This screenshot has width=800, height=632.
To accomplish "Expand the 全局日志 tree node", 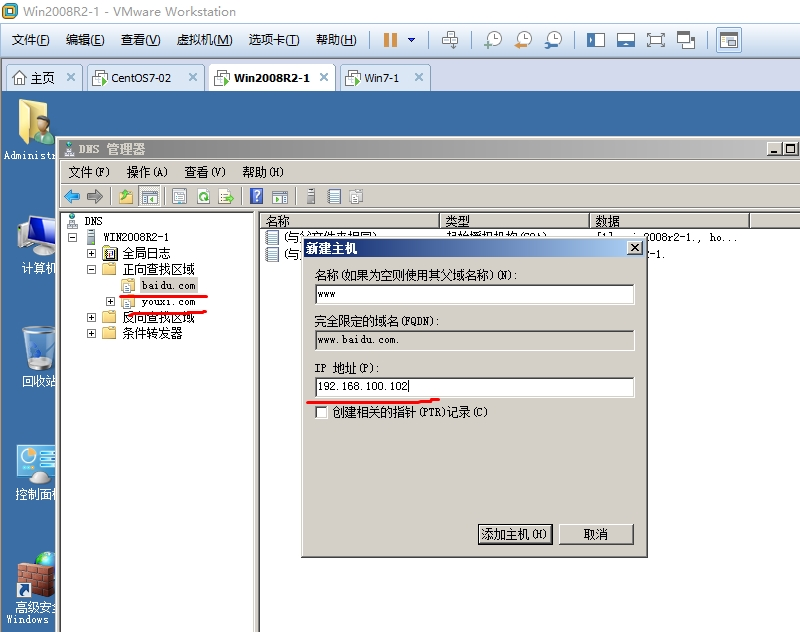I will click(90, 252).
